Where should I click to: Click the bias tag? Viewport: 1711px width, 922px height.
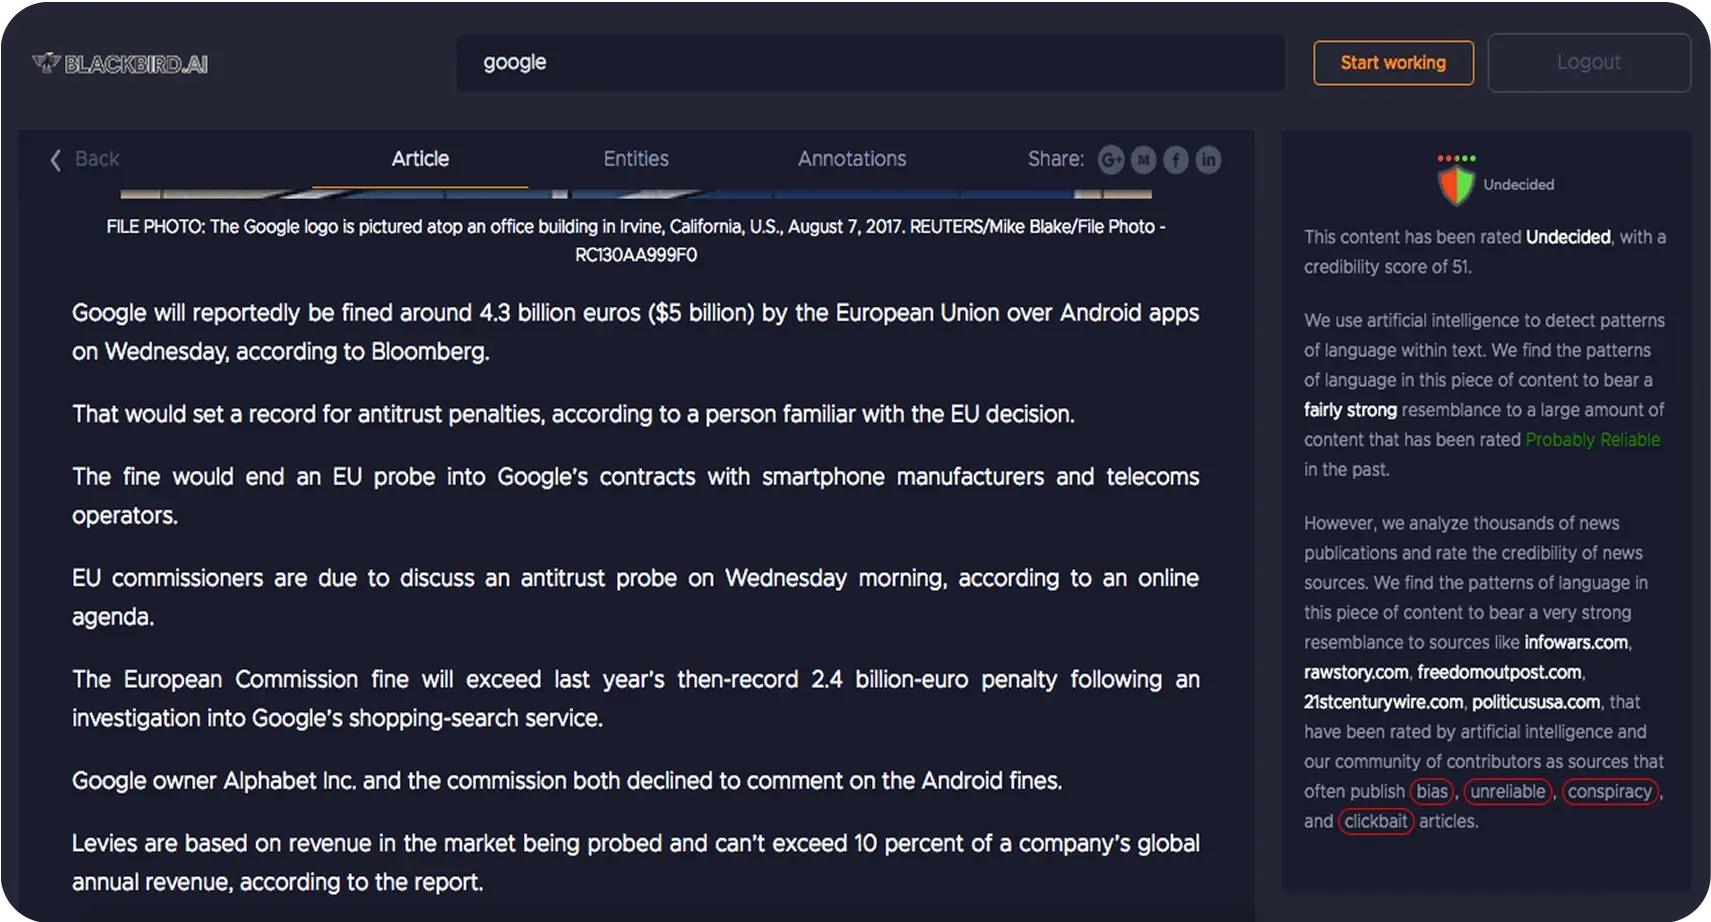point(1432,792)
